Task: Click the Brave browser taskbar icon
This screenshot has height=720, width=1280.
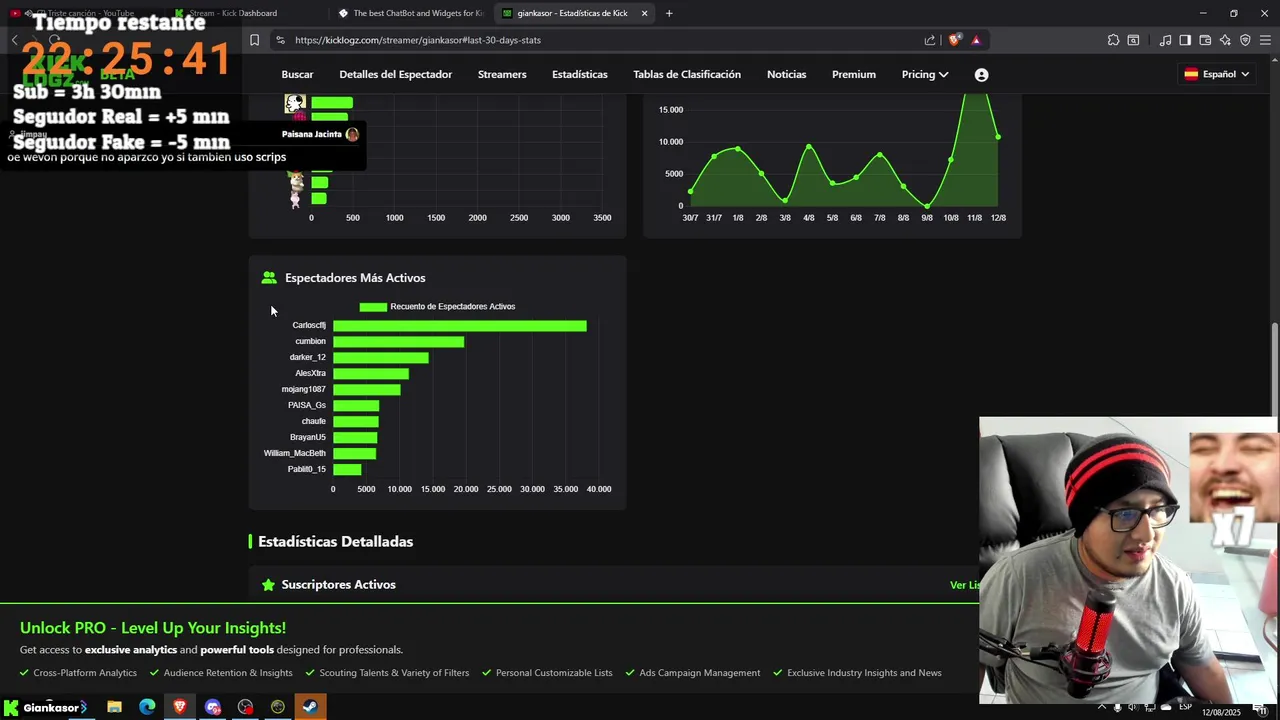Action: click(x=180, y=707)
